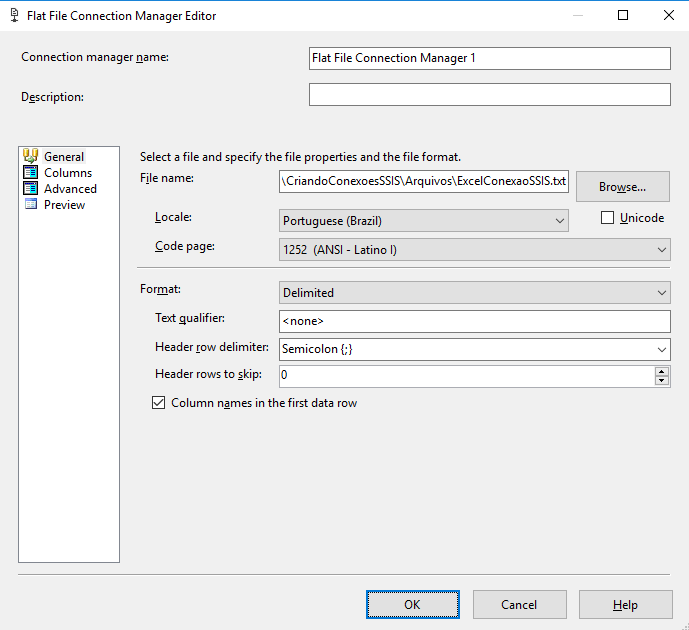Show the Preview page
The width and height of the screenshot is (689, 630).
coord(64,205)
